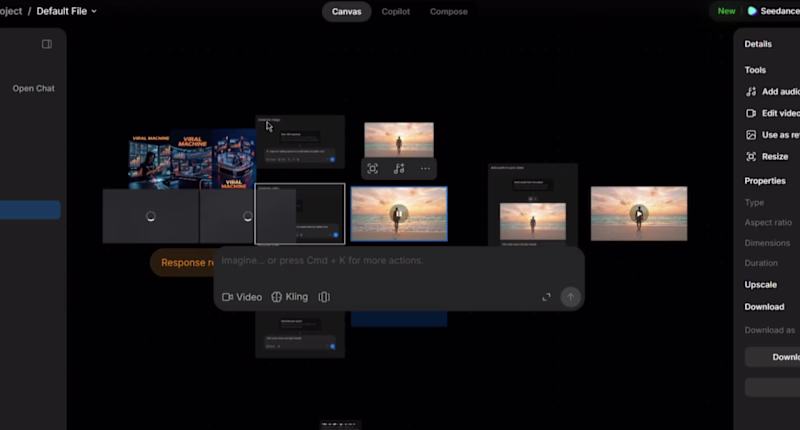
Task: Click the Imagine prompt input field
Action: coord(399,261)
